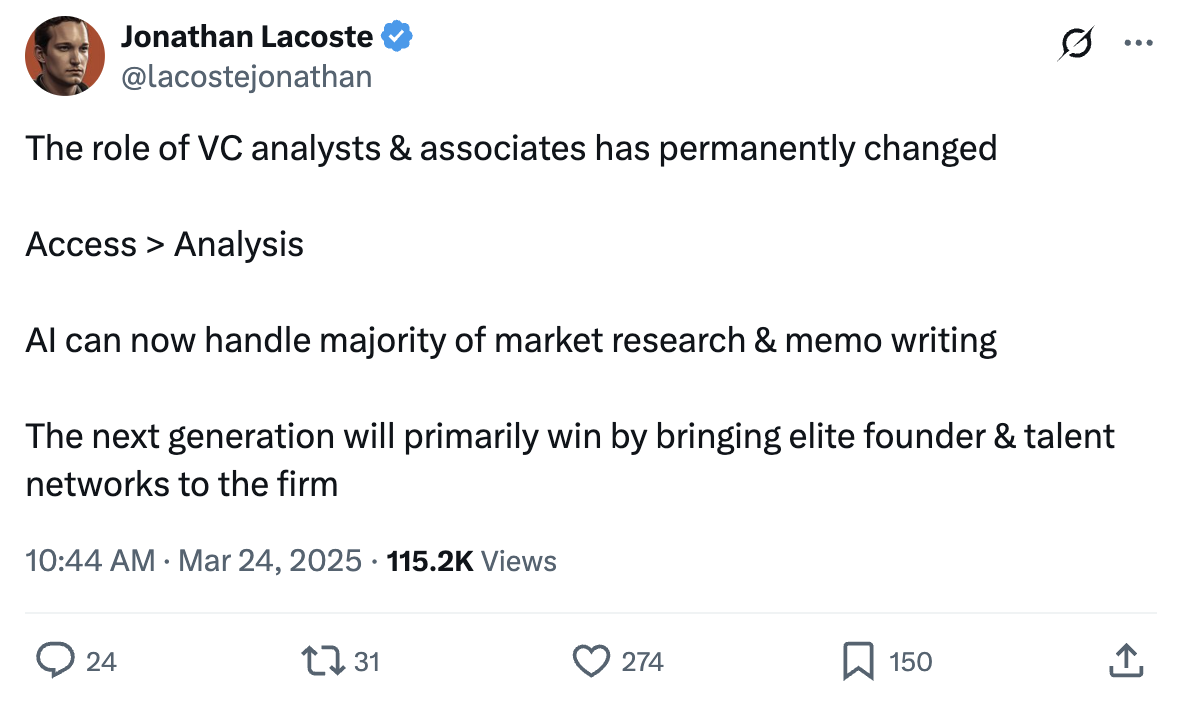Viewport: 1180px width, 704px height.
Task: Click the like count 274
Action: tap(642, 661)
